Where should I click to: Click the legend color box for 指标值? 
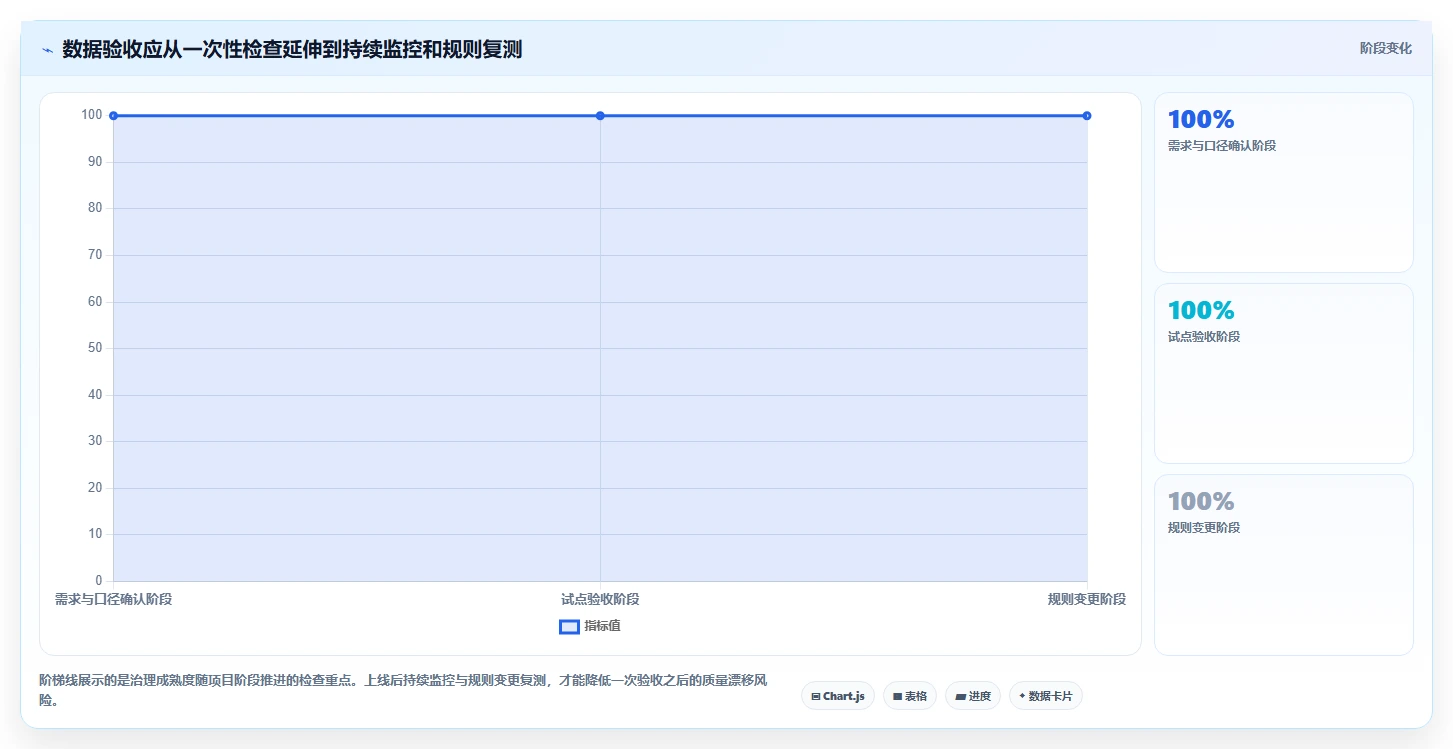(x=569, y=627)
